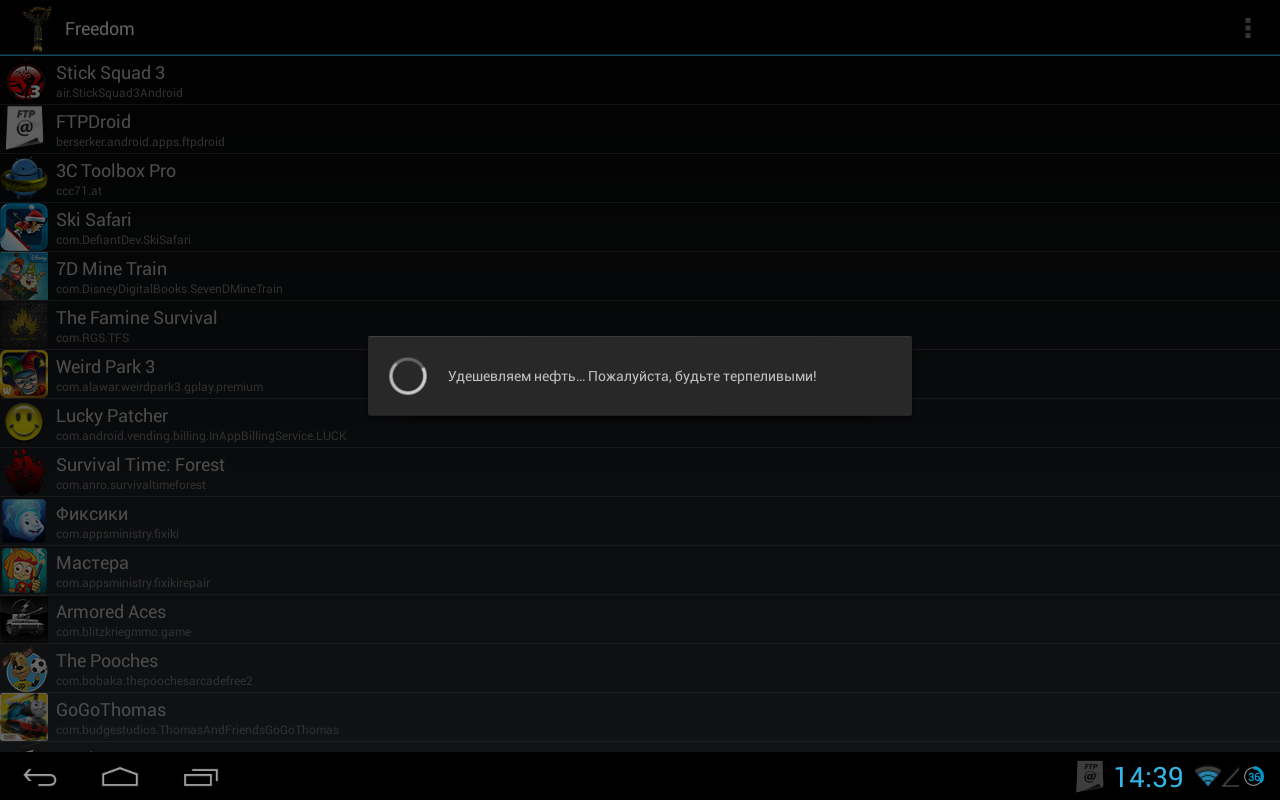Image resolution: width=1280 pixels, height=800 pixels.
Task: Tap the GoGoThomas train icon
Action: point(24,718)
